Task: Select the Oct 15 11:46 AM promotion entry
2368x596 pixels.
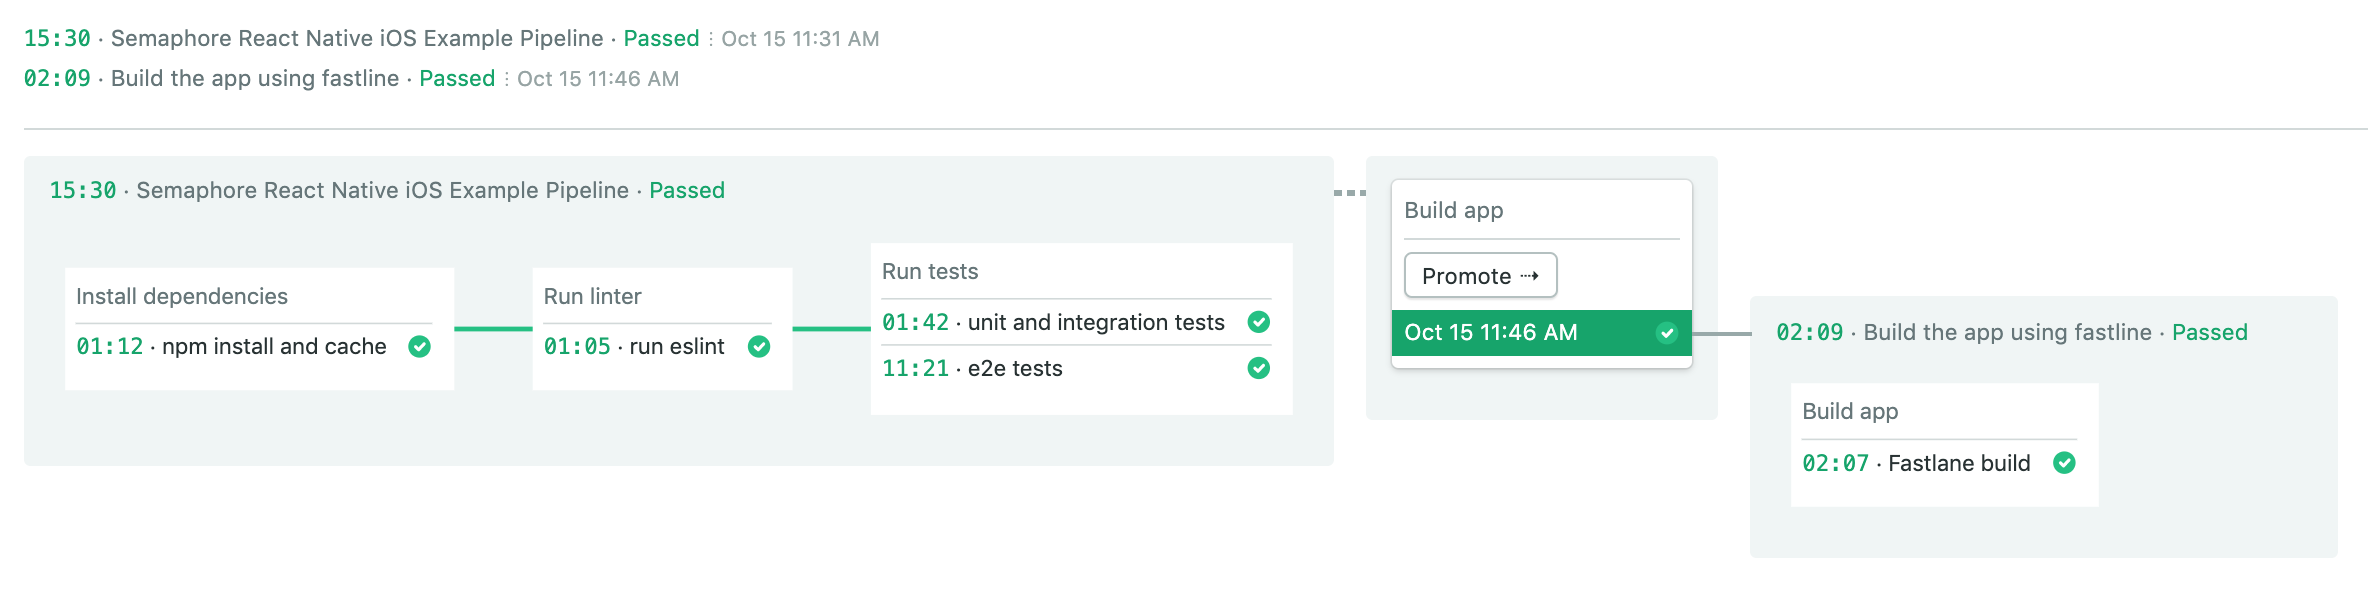Action: (1490, 333)
